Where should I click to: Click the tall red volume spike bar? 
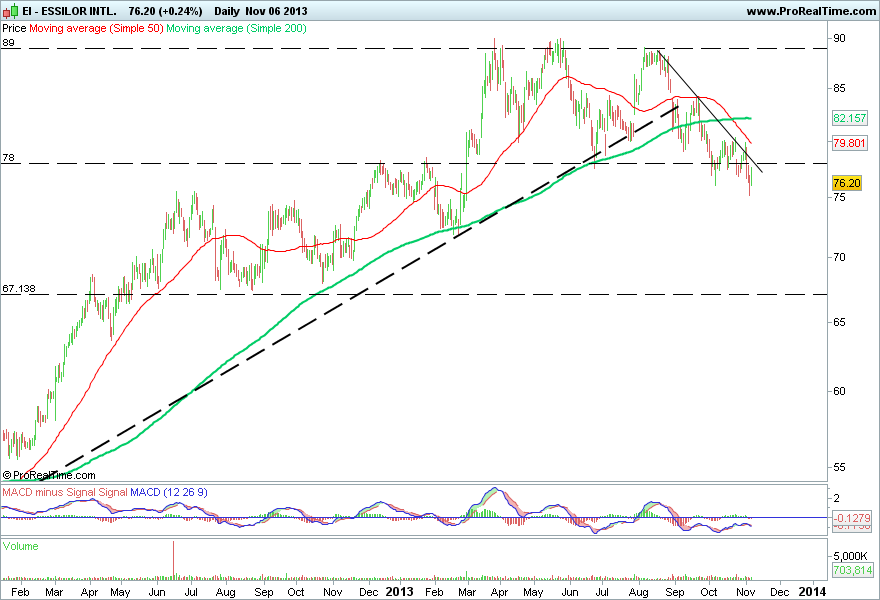coord(173,560)
